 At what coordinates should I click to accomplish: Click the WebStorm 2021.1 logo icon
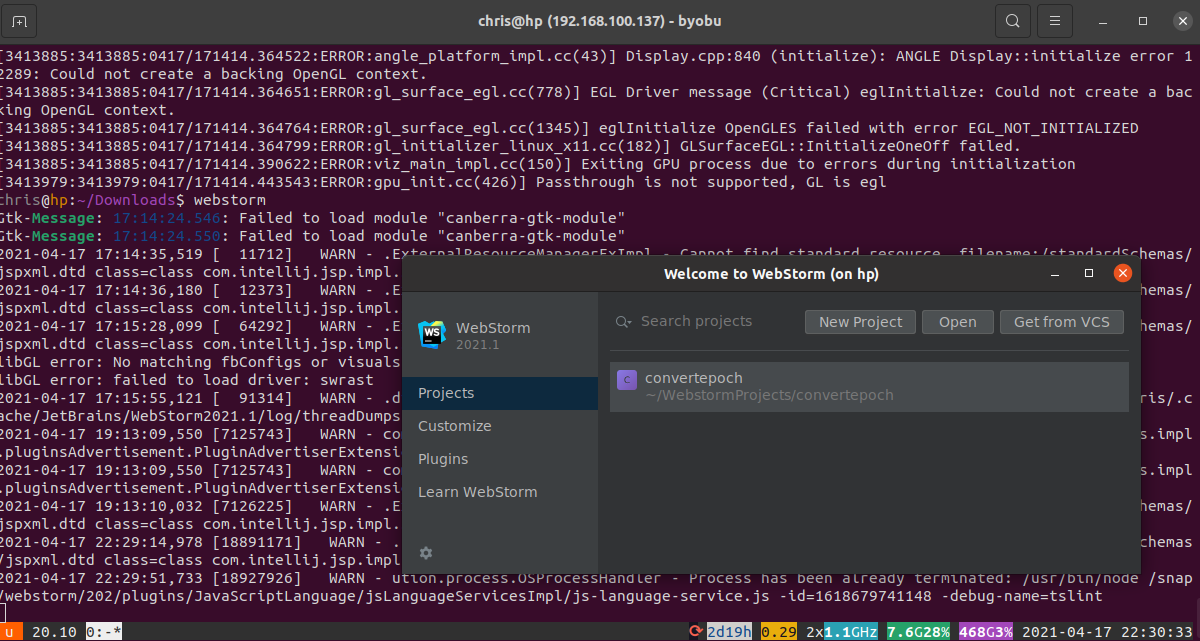pos(430,336)
